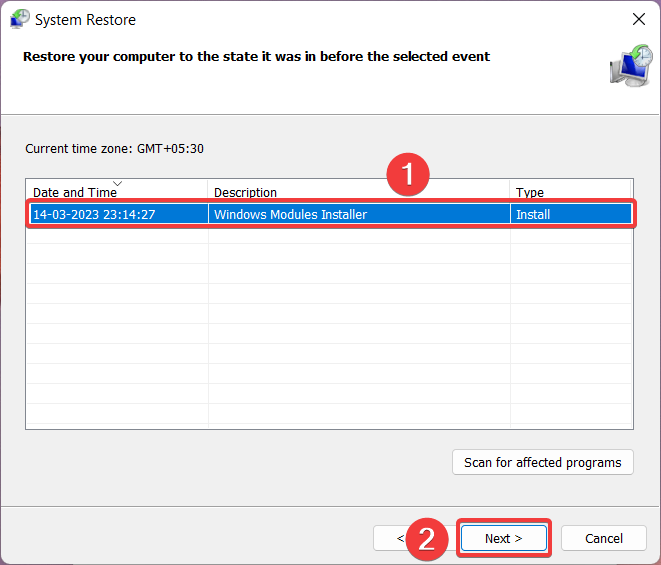Viewport: 661px width, 565px height.
Task: Click the System Restore monitor-and-clock graphic
Action: click(631, 65)
